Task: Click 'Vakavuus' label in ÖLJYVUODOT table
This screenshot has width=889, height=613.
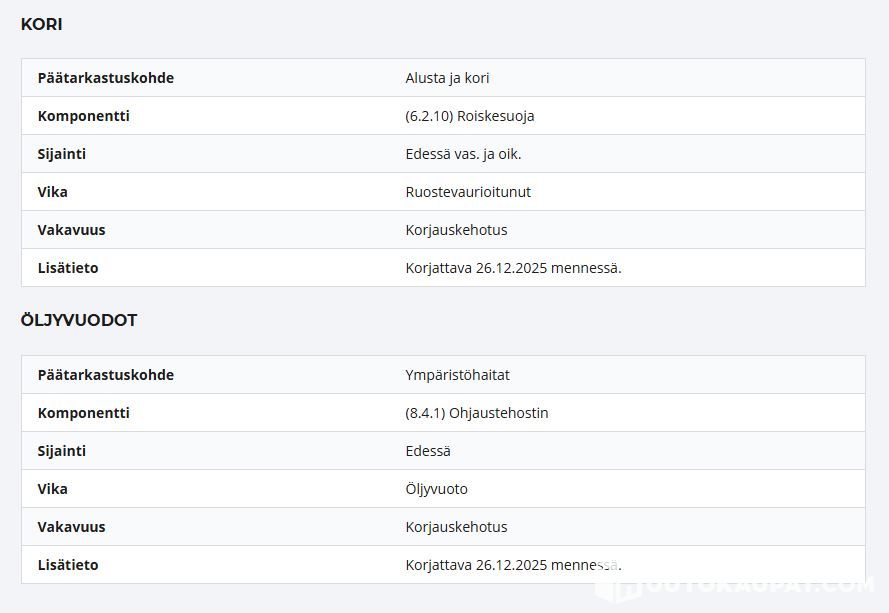Action: [72, 527]
